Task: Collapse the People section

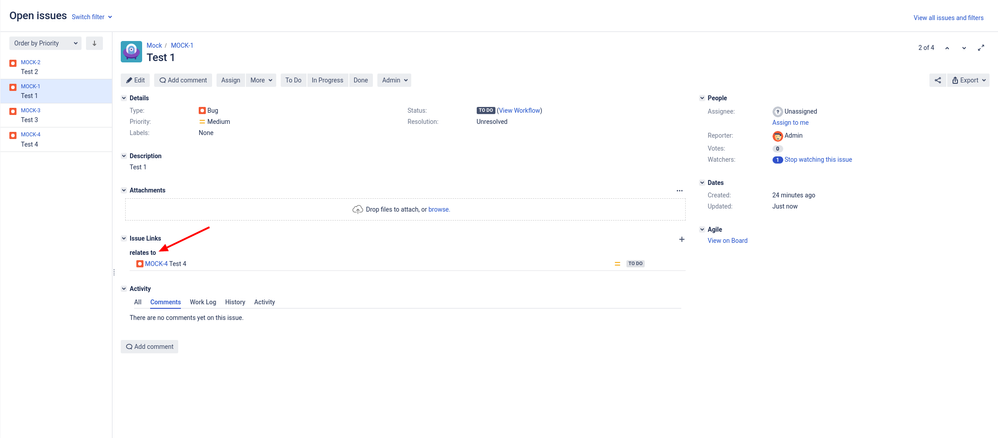Action: (x=702, y=98)
